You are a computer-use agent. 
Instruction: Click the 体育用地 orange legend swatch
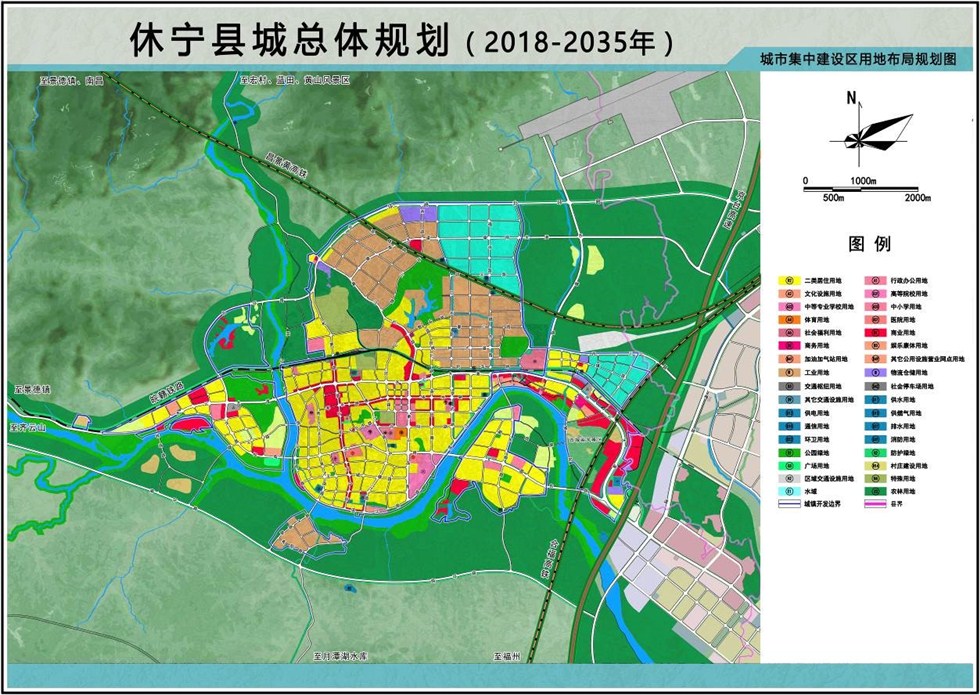tap(790, 319)
